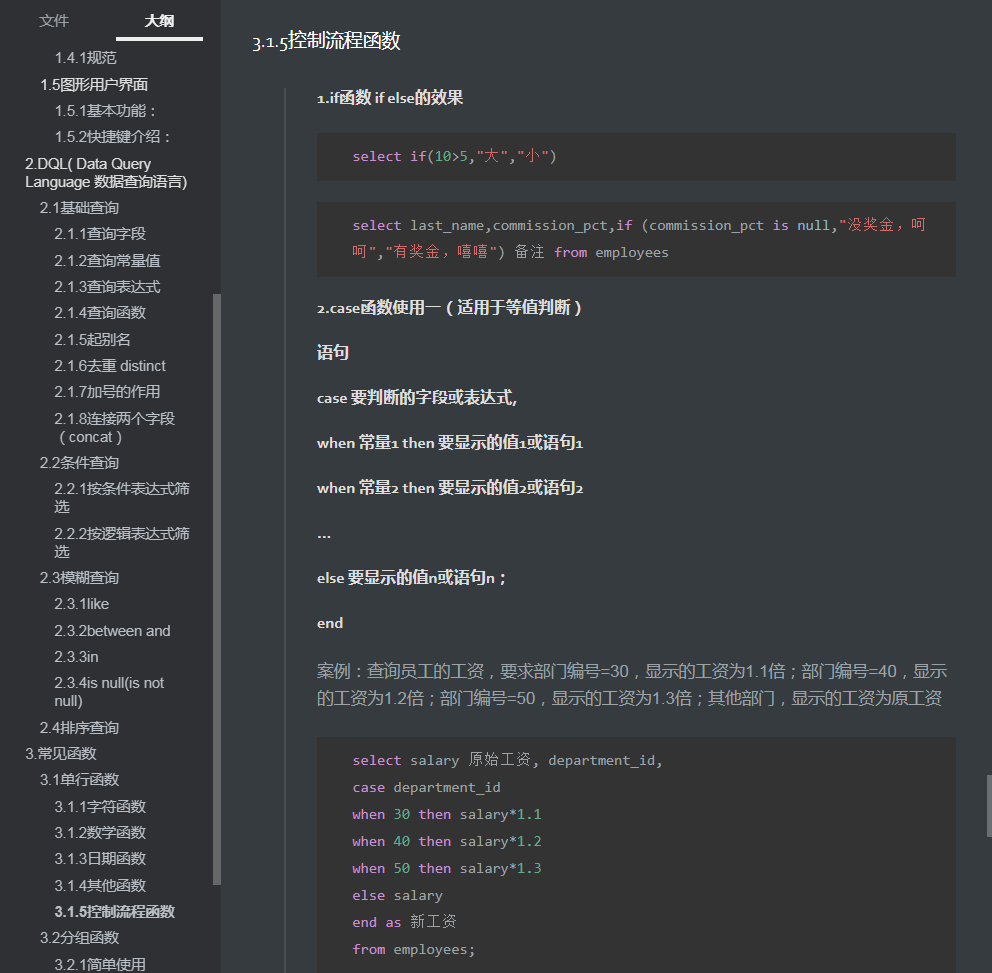Image resolution: width=992 pixels, height=973 pixels.
Task: Open 2.DQL Data Query Language heading
Action: pos(106,173)
